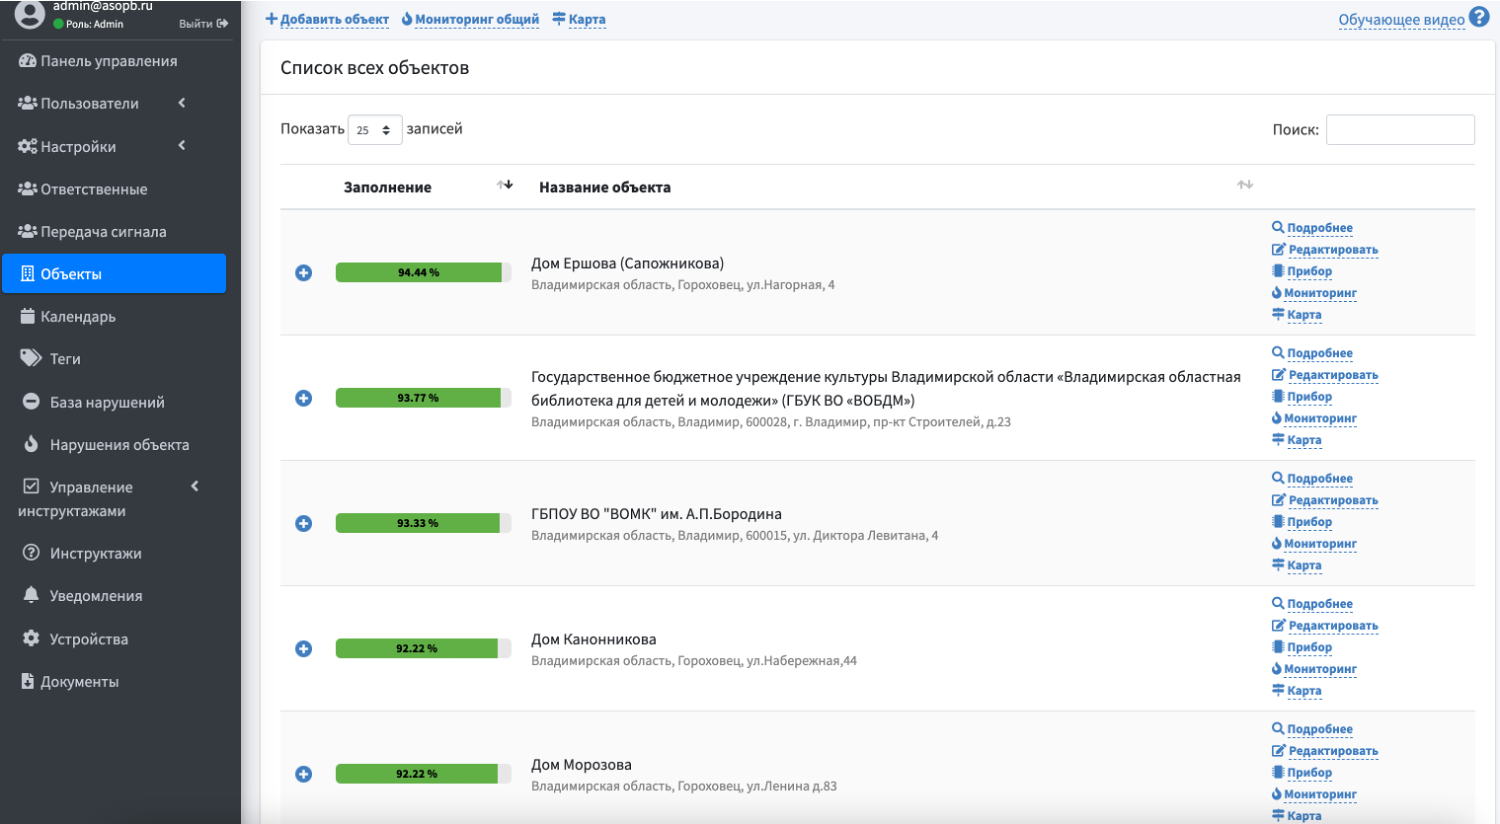Click the gear icon beside Устройства
This screenshot has width=1500, height=824.
(31, 638)
